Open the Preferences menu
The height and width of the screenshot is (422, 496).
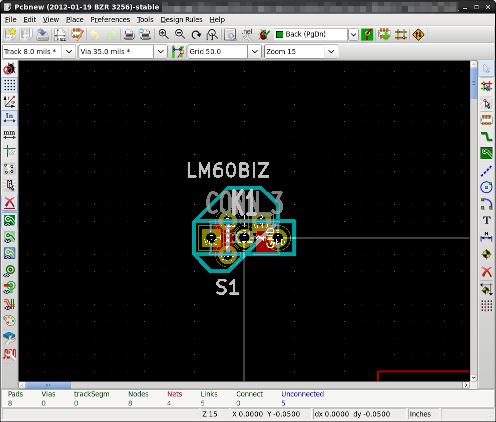[x=110, y=20]
